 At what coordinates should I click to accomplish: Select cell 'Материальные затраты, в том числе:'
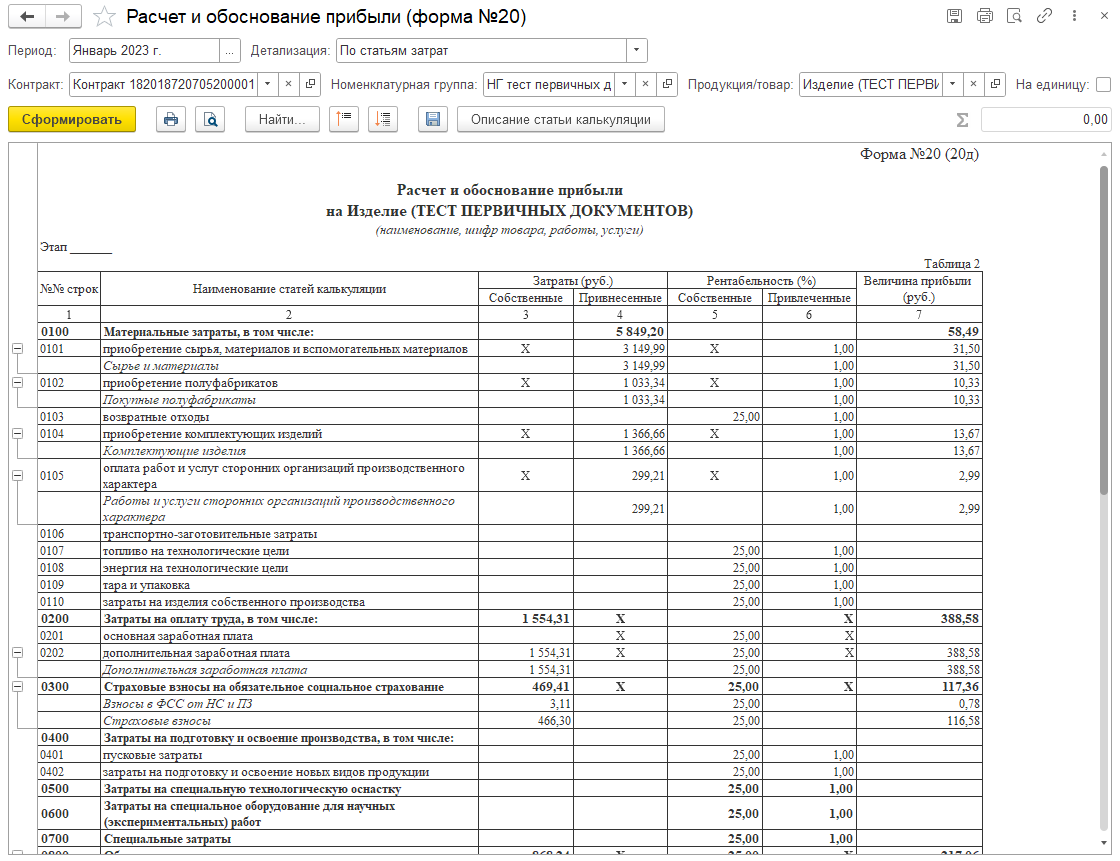pyautogui.click(x=289, y=332)
